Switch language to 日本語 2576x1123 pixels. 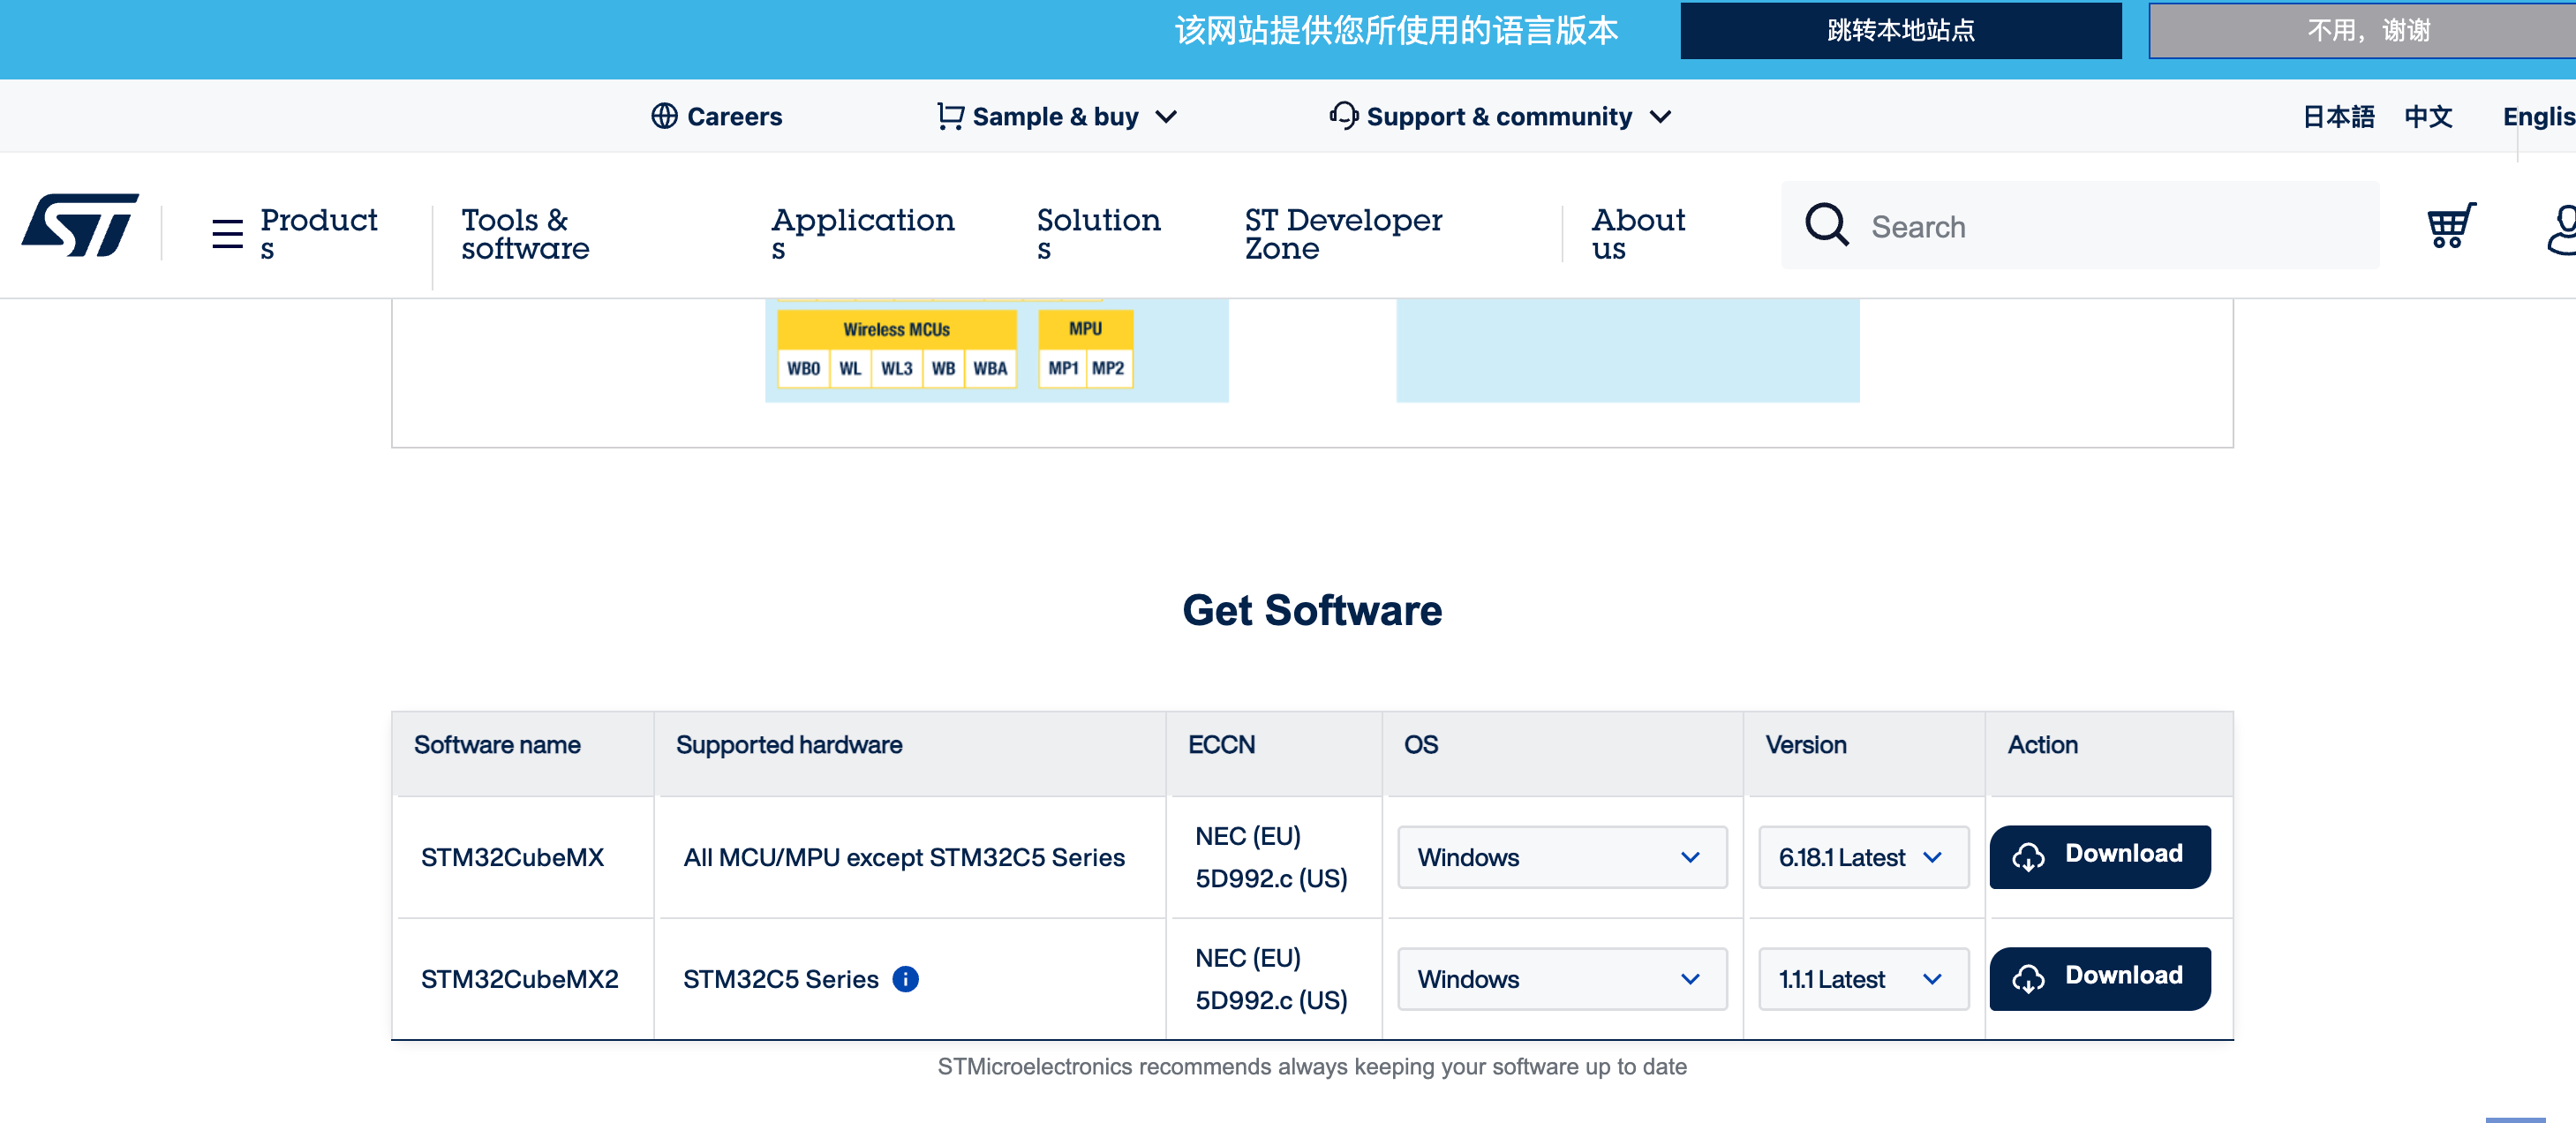tap(2338, 116)
